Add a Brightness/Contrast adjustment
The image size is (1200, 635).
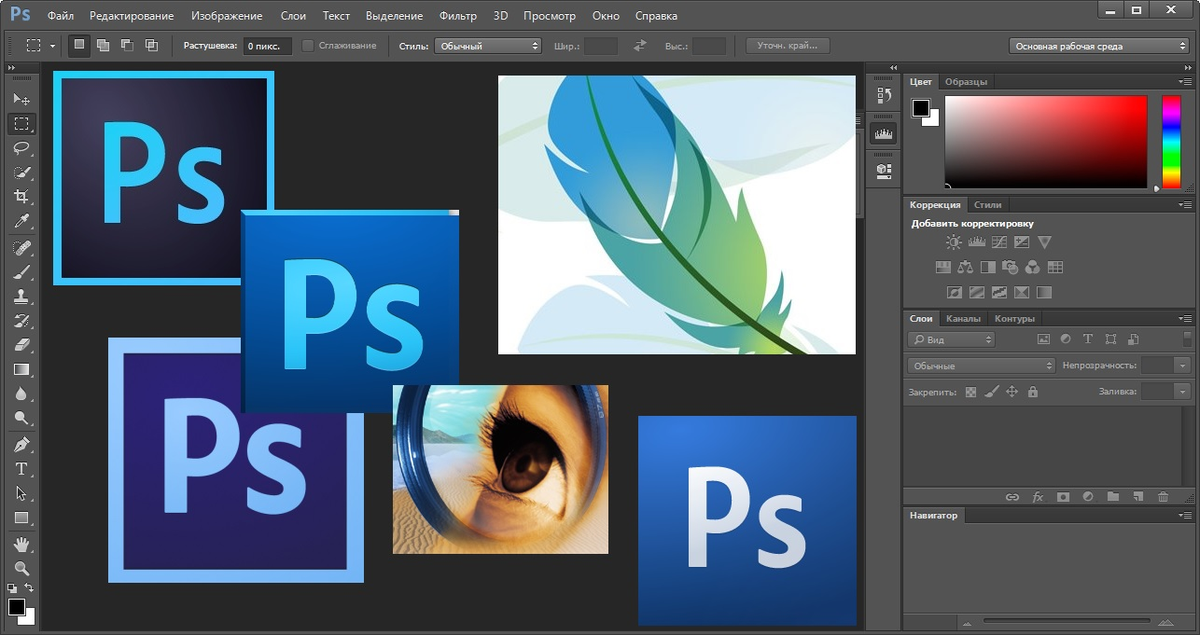pos(953,242)
